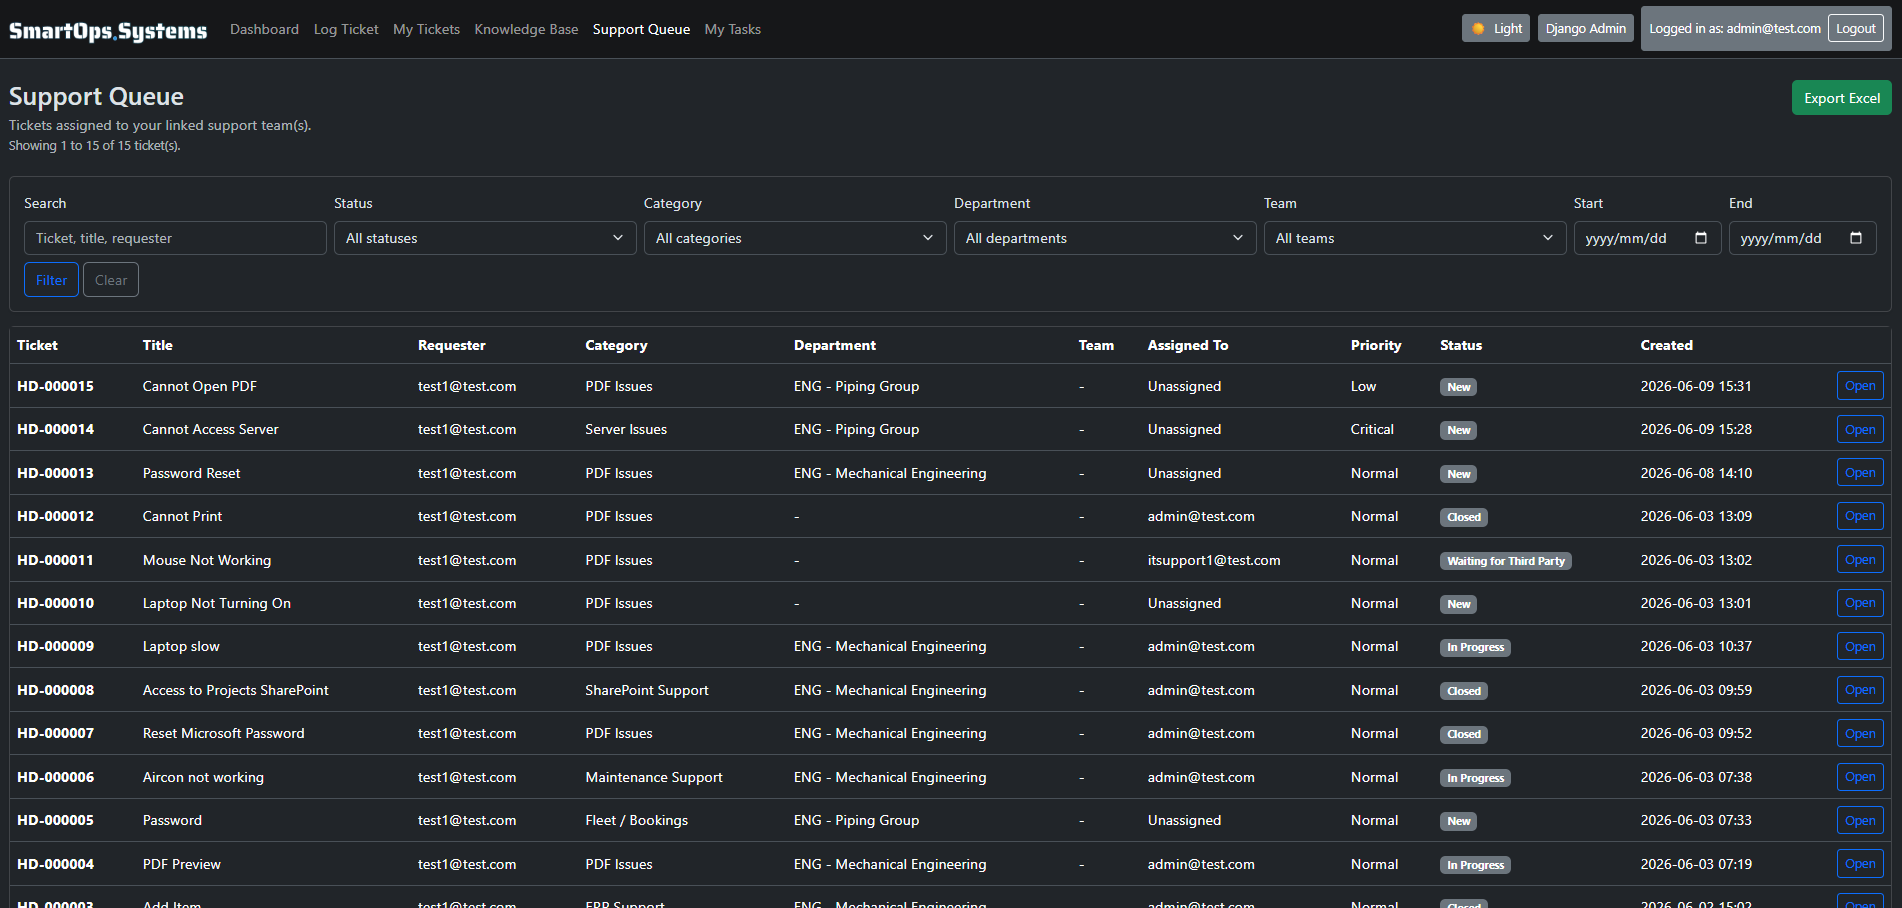
Task: Click the Laptop Not Turning On title
Action: [x=217, y=603]
